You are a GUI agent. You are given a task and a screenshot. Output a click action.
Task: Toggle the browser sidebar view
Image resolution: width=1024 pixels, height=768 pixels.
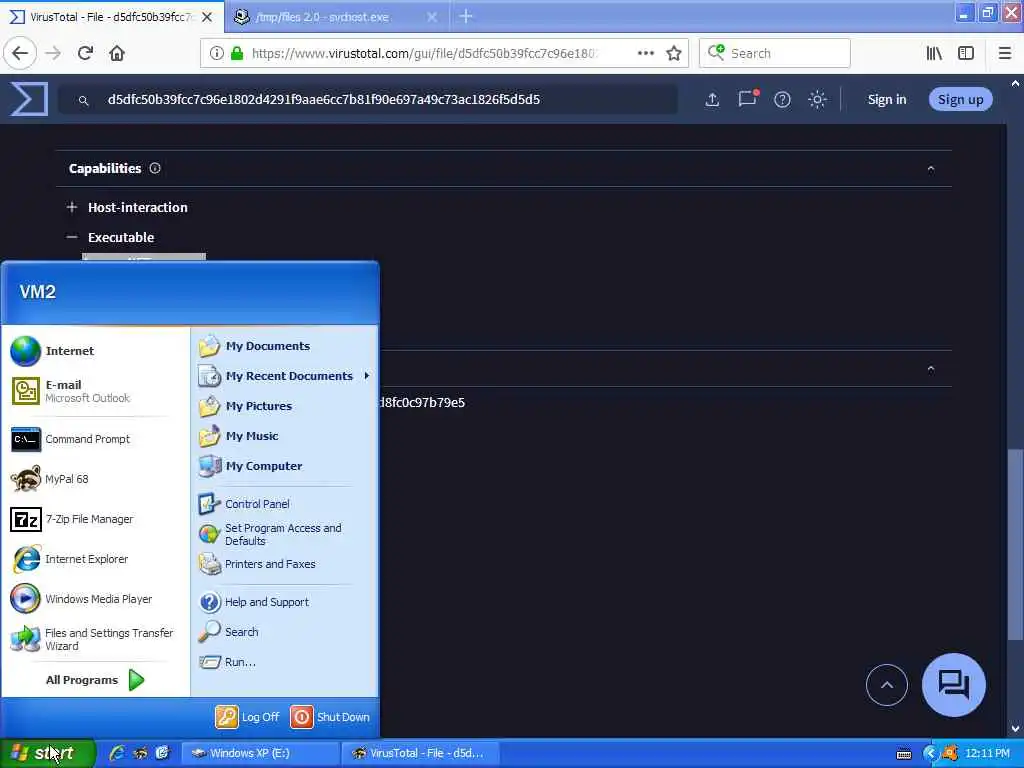click(x=966, y=53)
